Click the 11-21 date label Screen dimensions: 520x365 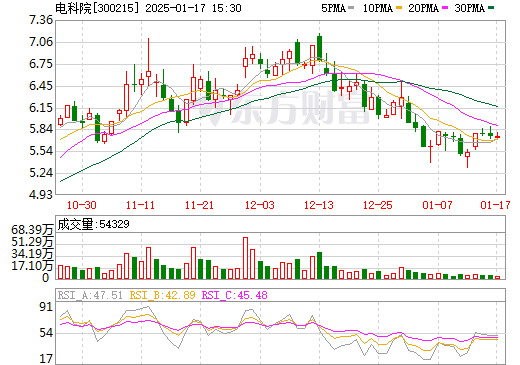pos(199,205)
